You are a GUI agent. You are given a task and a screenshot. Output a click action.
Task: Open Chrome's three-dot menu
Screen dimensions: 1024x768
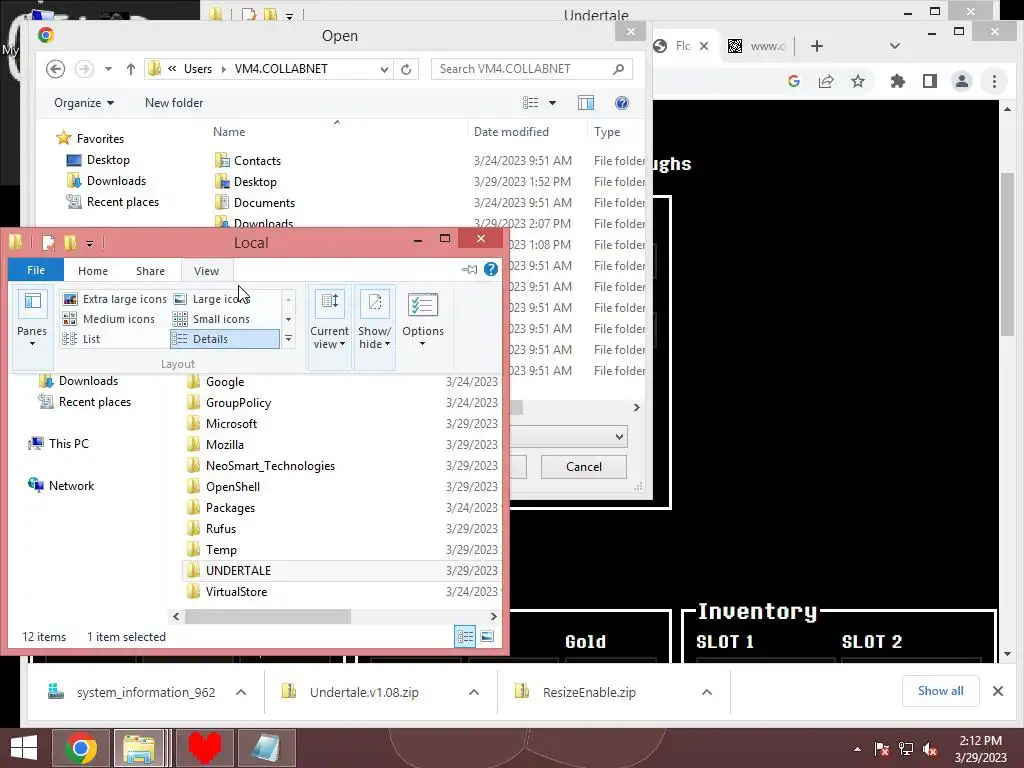pyautogui.click(x=994, y=81)
